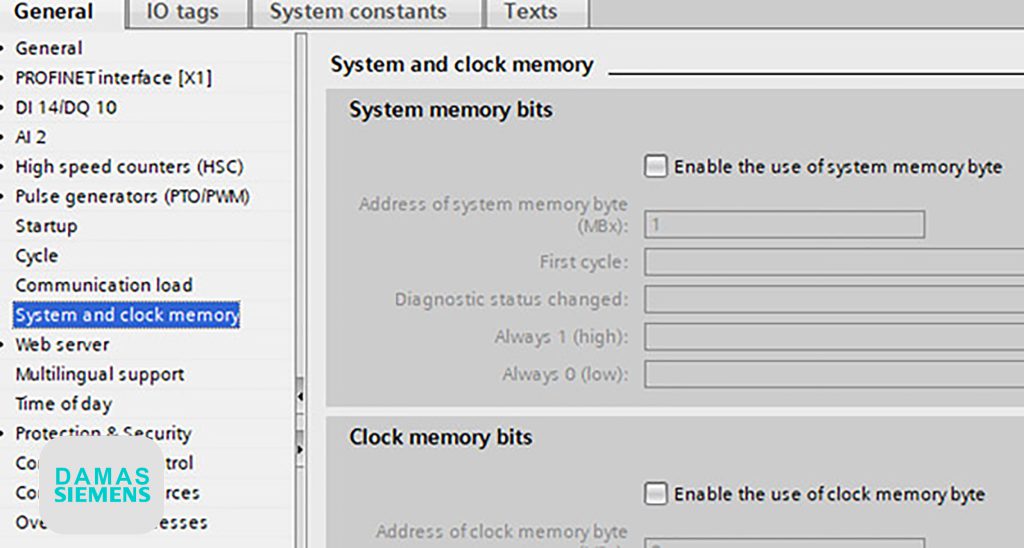Open the System constants tab
Screen dimensions: 1024x548
[x=359, y=12]
